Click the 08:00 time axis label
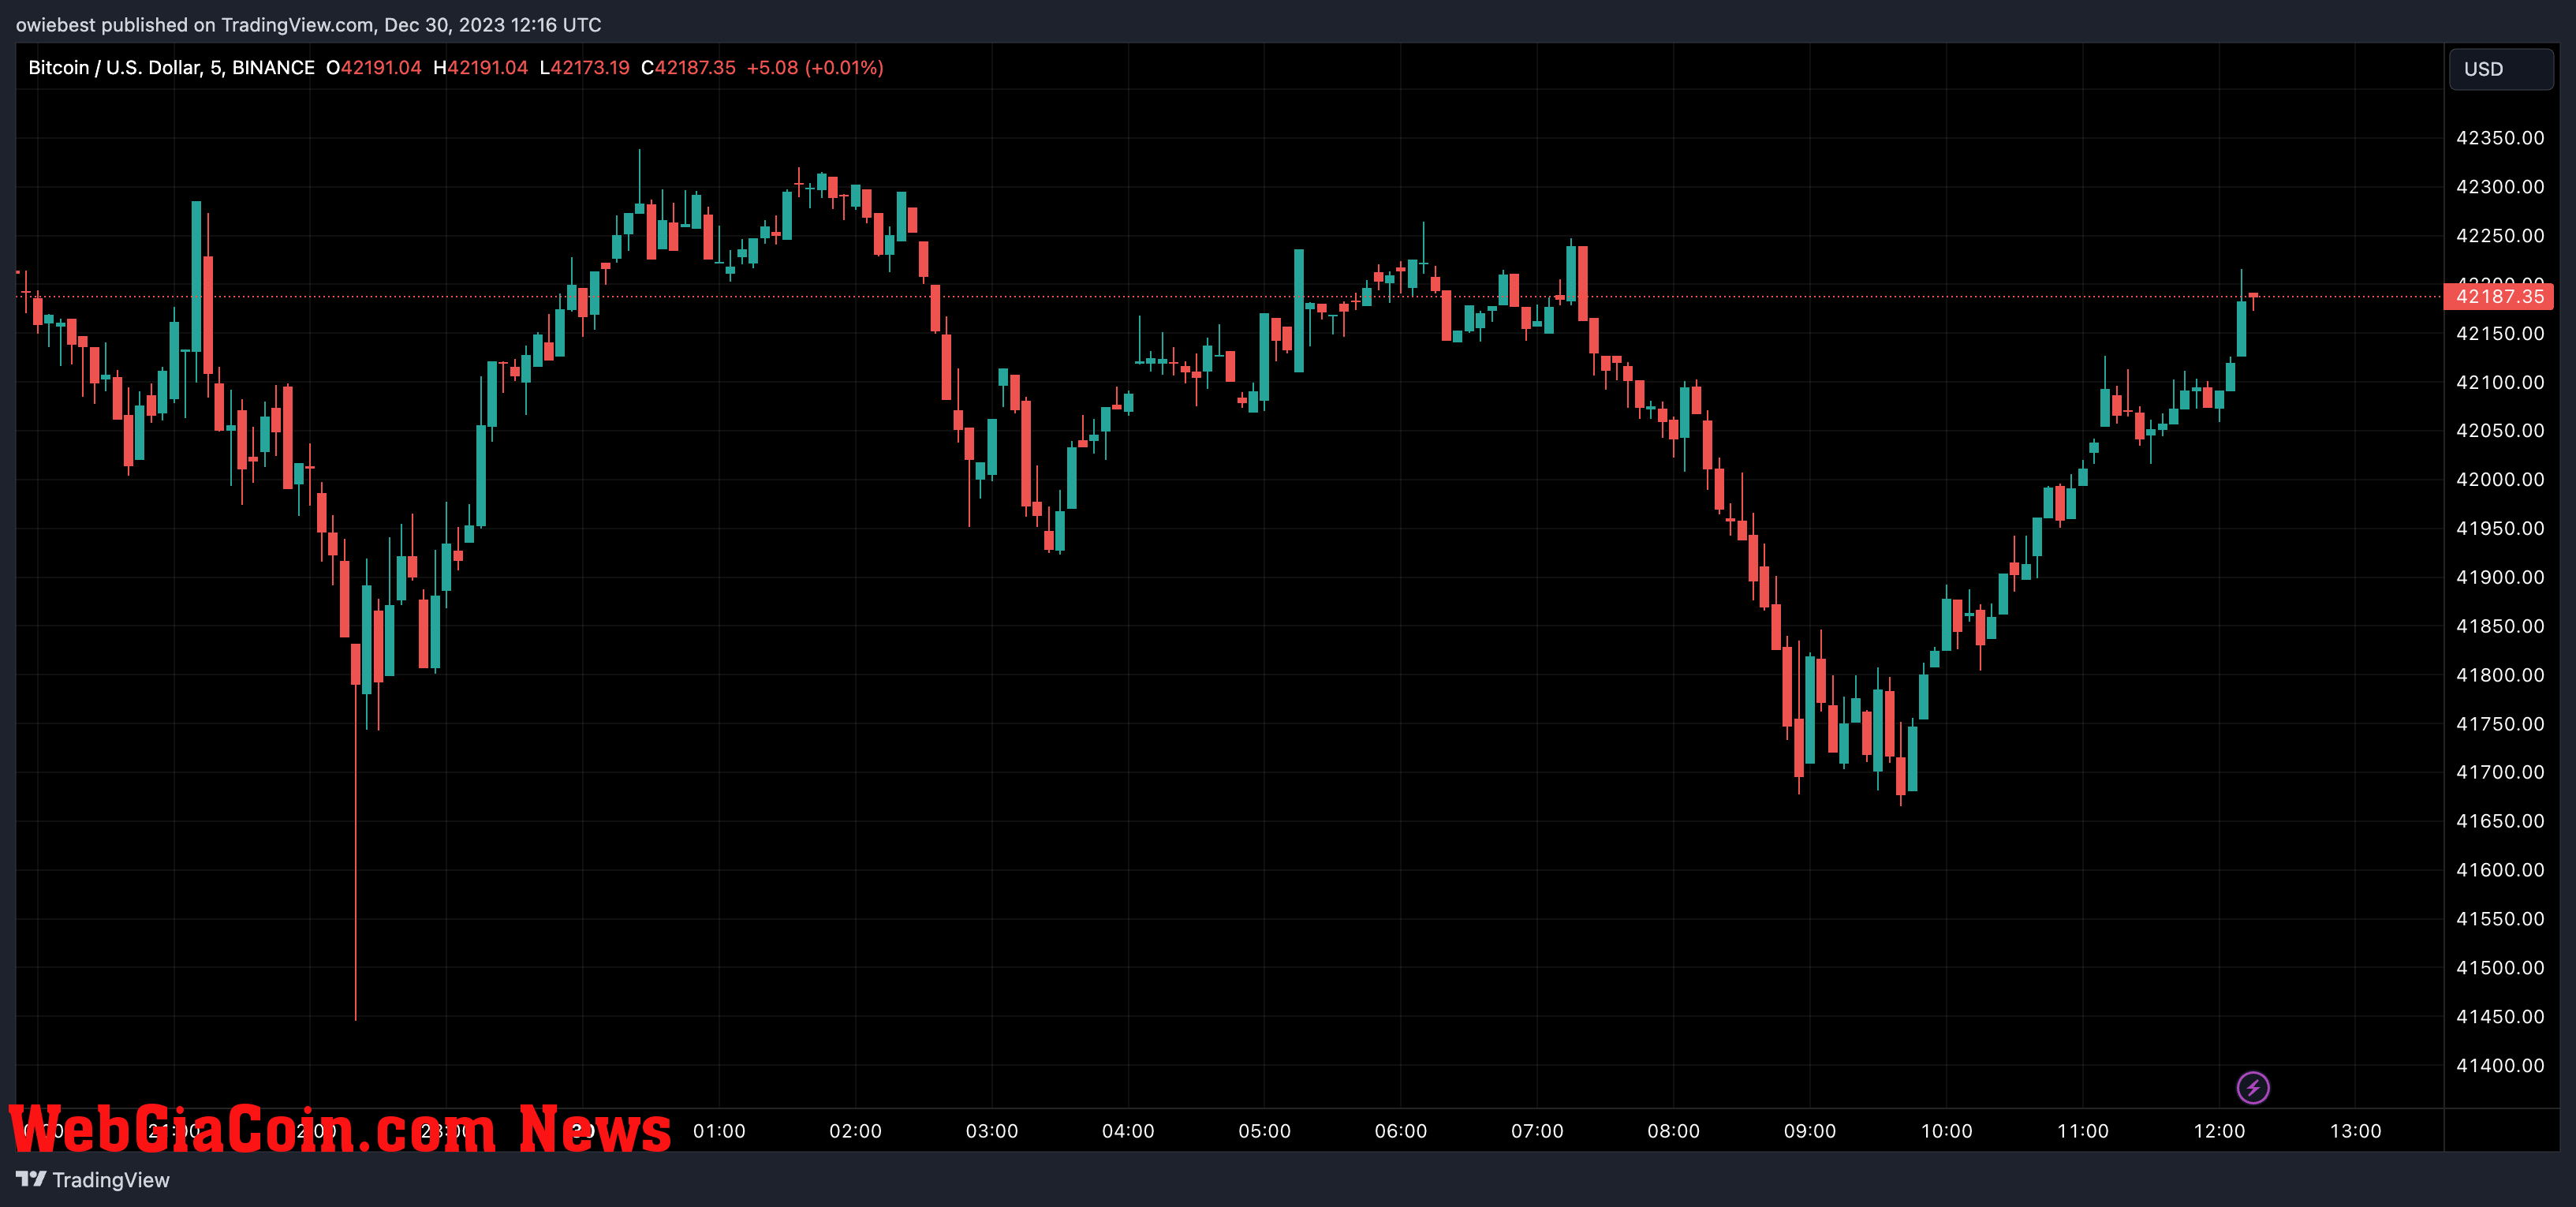Screen dimensions: 2576x1207 point(1673,1131)
